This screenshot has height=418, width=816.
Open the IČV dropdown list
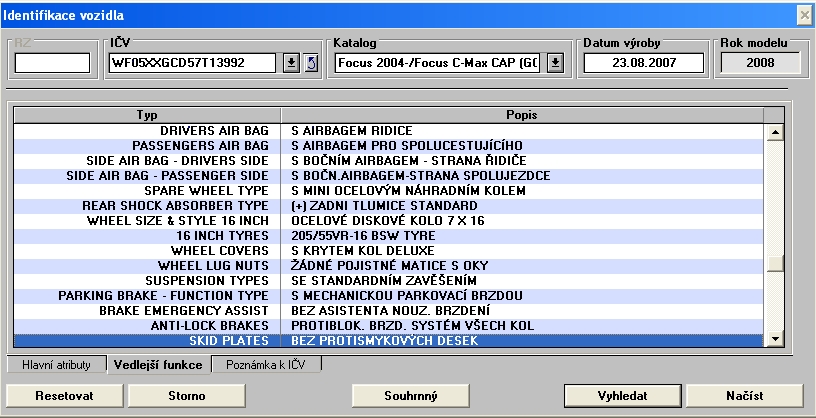click(x=290, y=64)
